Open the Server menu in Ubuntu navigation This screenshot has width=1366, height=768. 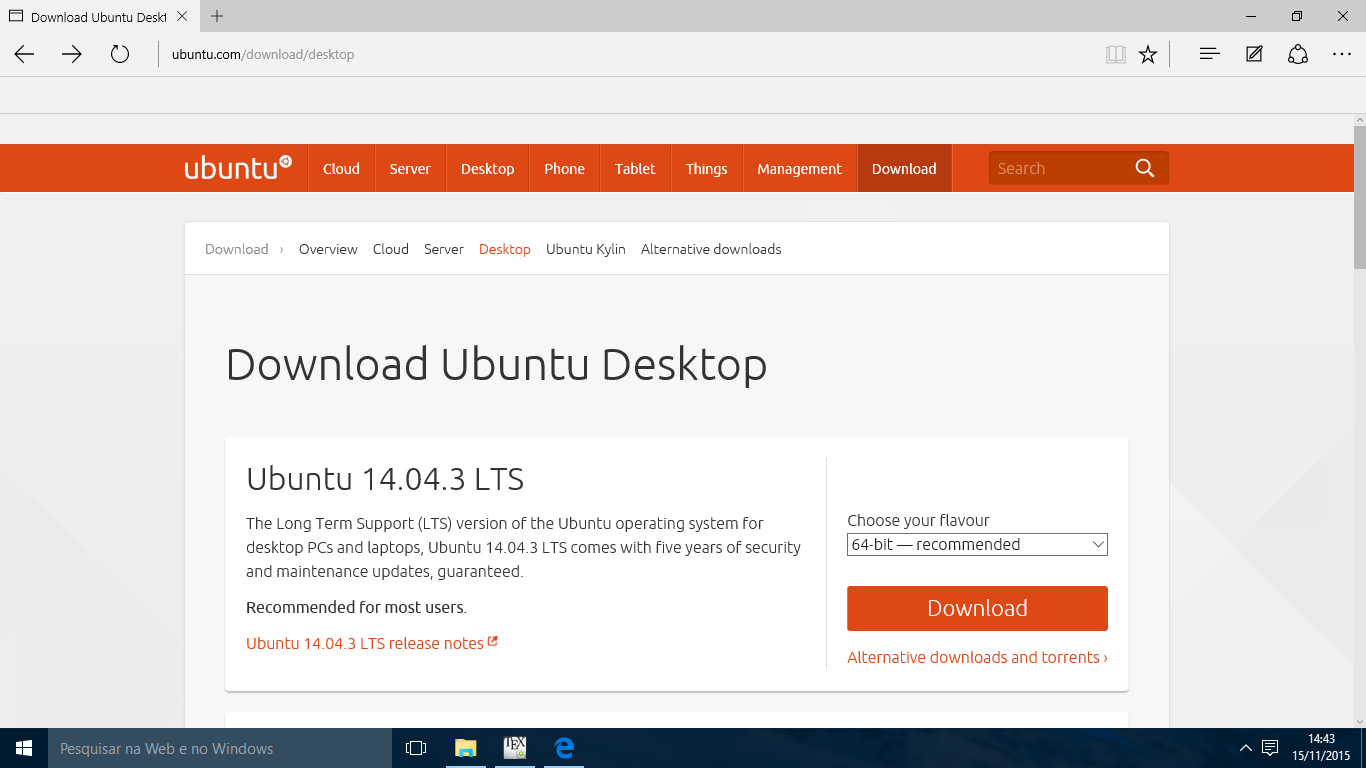(410, 168)
